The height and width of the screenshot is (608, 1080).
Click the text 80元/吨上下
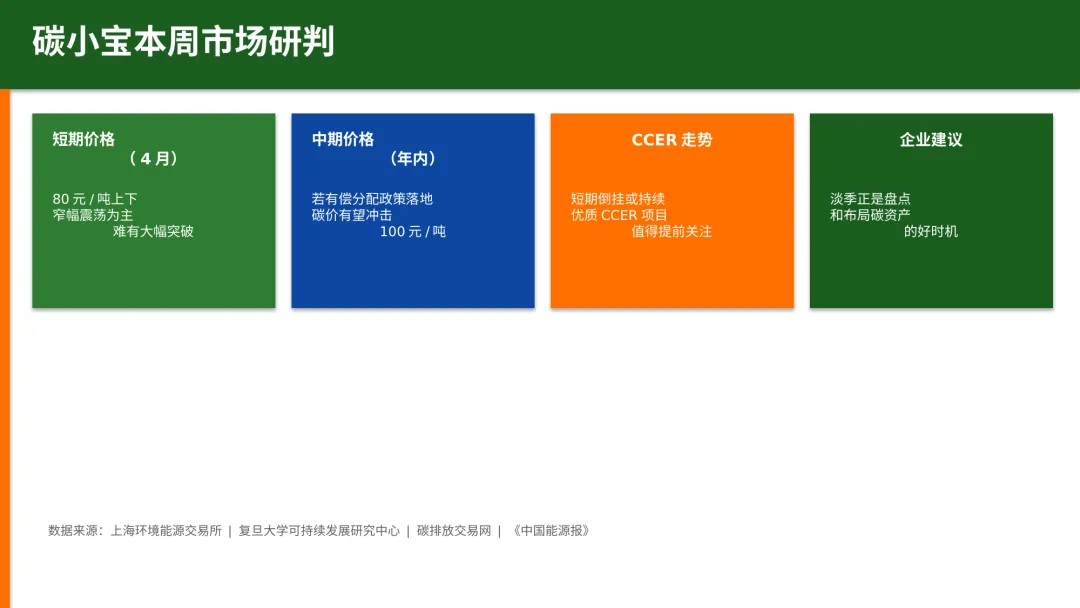(x=95, y=199)
